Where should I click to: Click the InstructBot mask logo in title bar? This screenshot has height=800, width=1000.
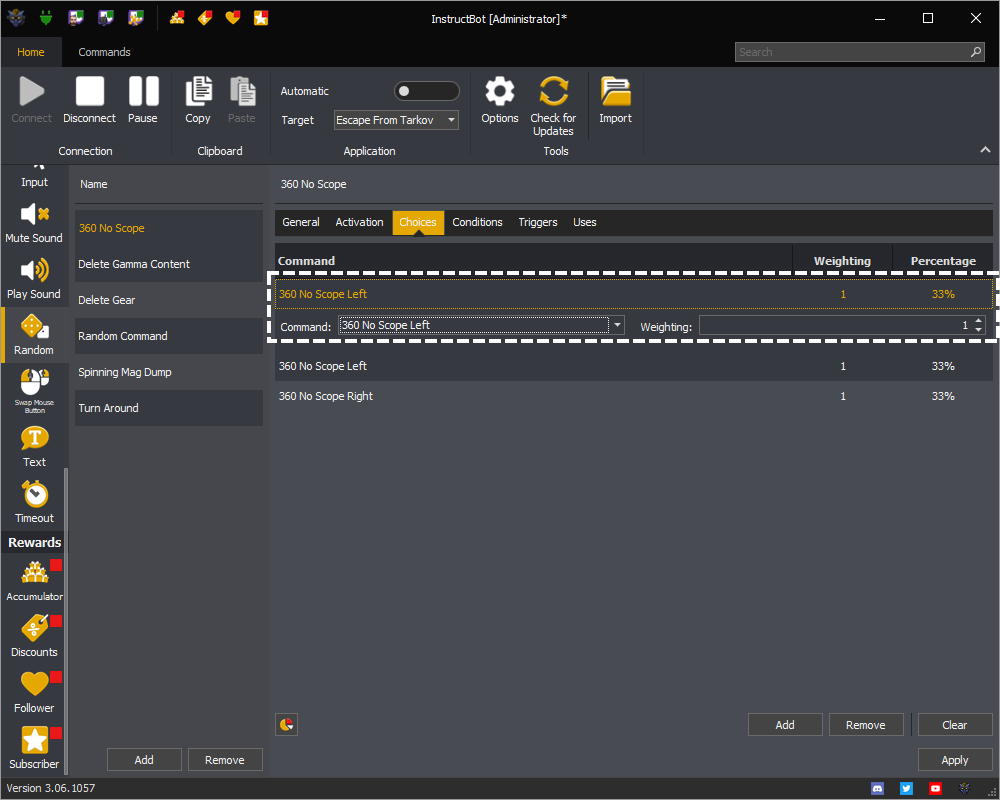click(x=16, y=17)
